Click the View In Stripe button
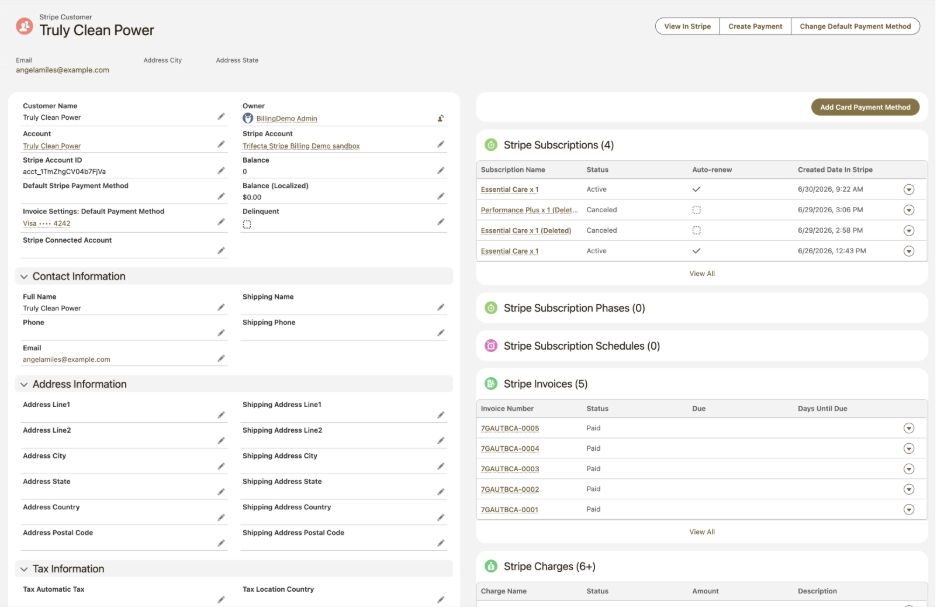 688,26
